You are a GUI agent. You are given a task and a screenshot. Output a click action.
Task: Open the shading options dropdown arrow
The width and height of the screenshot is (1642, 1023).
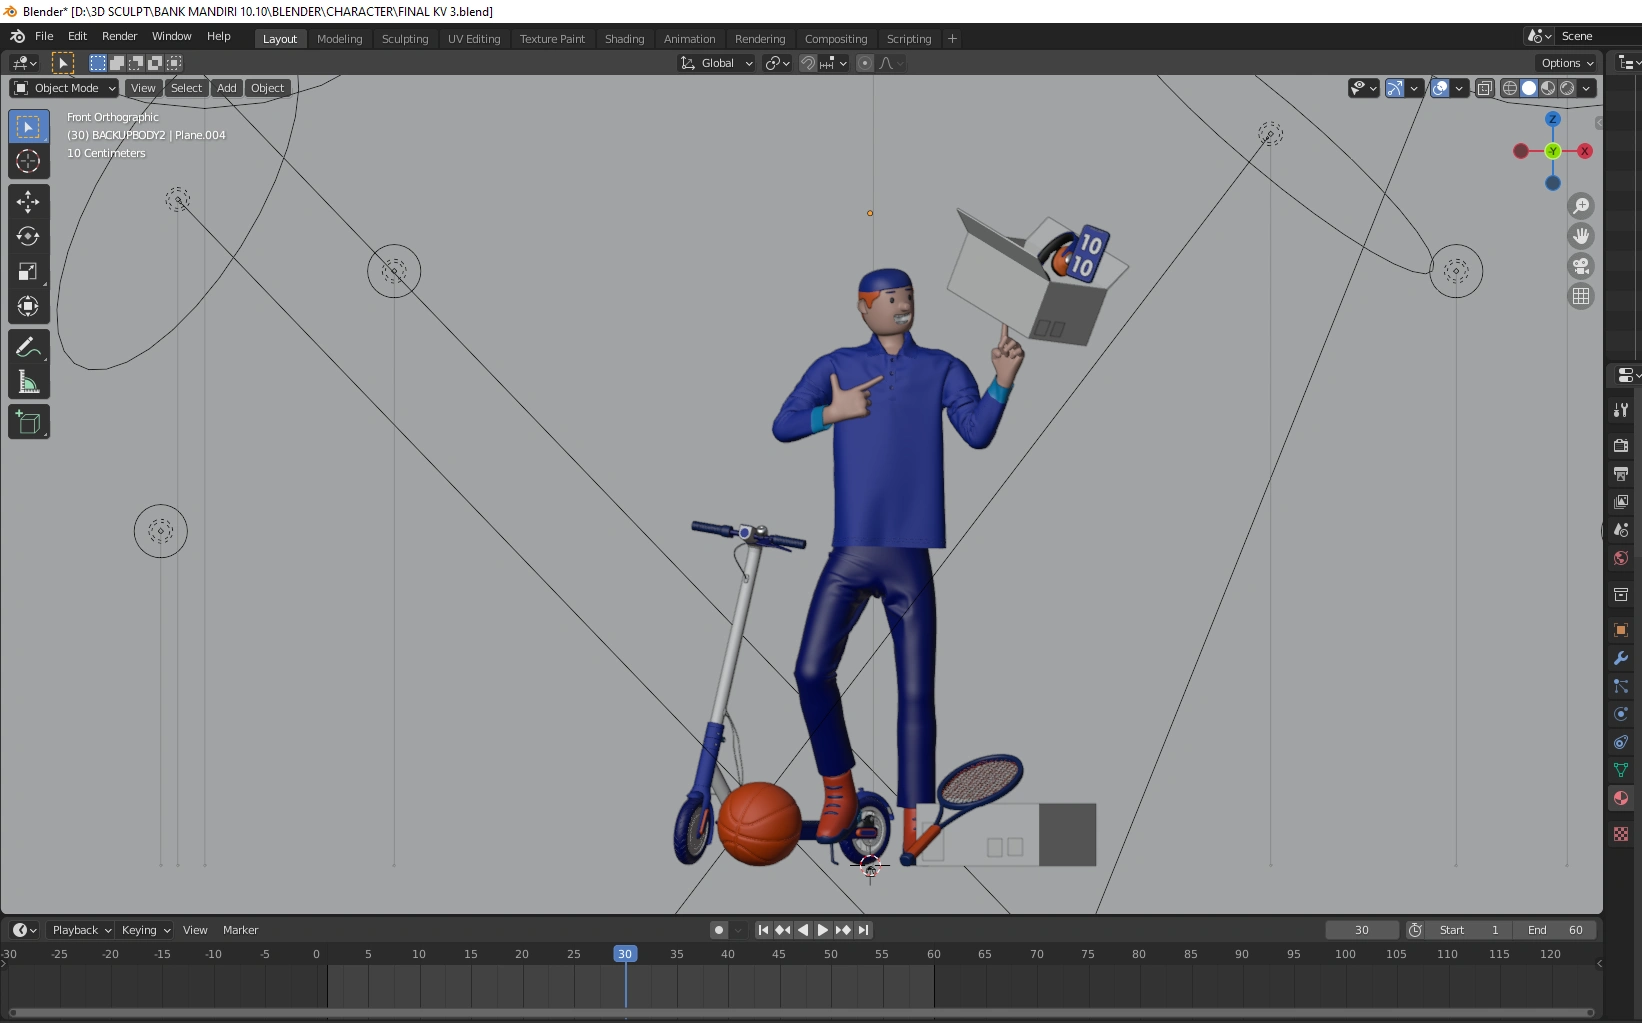[1587, 88]
